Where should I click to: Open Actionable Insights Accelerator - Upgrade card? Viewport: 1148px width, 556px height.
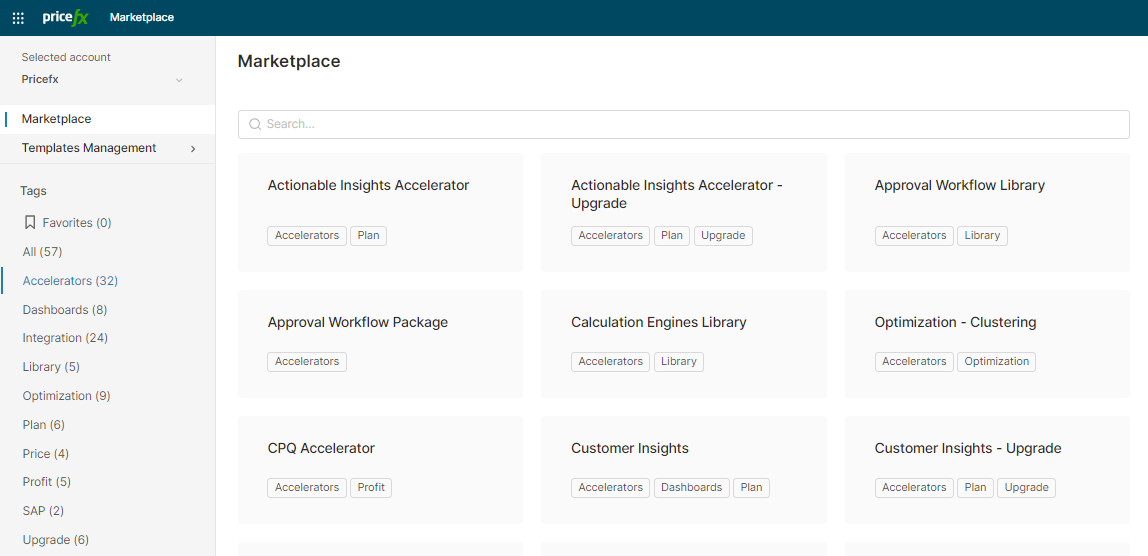tap(684, 212)
